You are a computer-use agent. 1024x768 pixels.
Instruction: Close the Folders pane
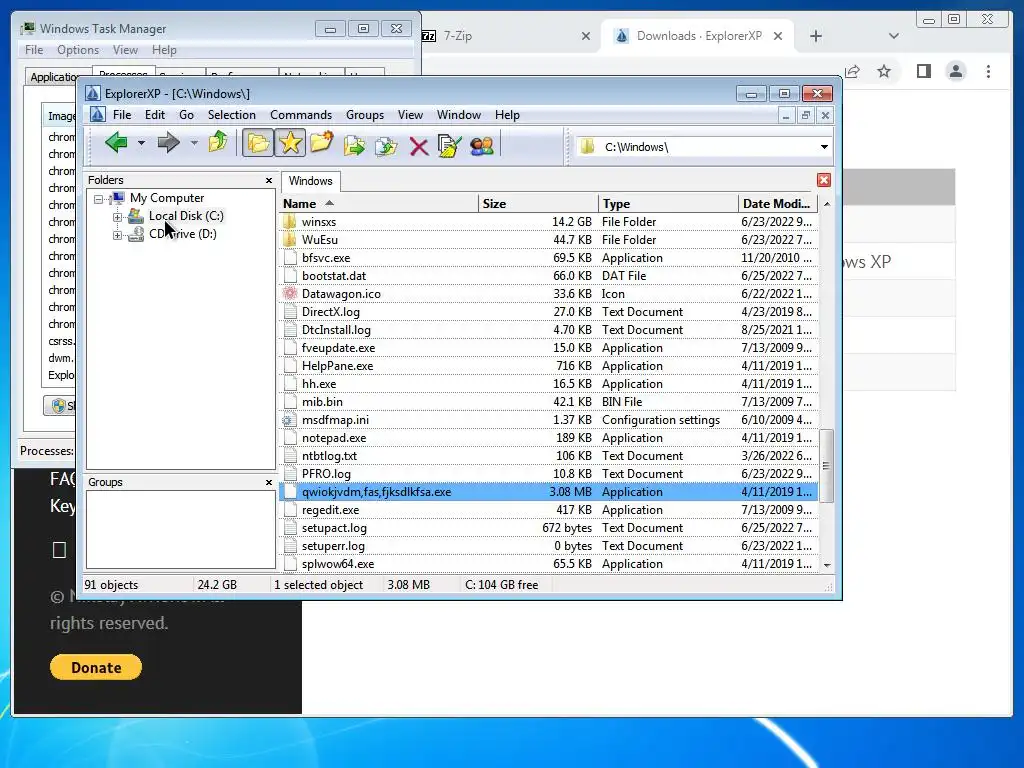(x=268, y=180)
